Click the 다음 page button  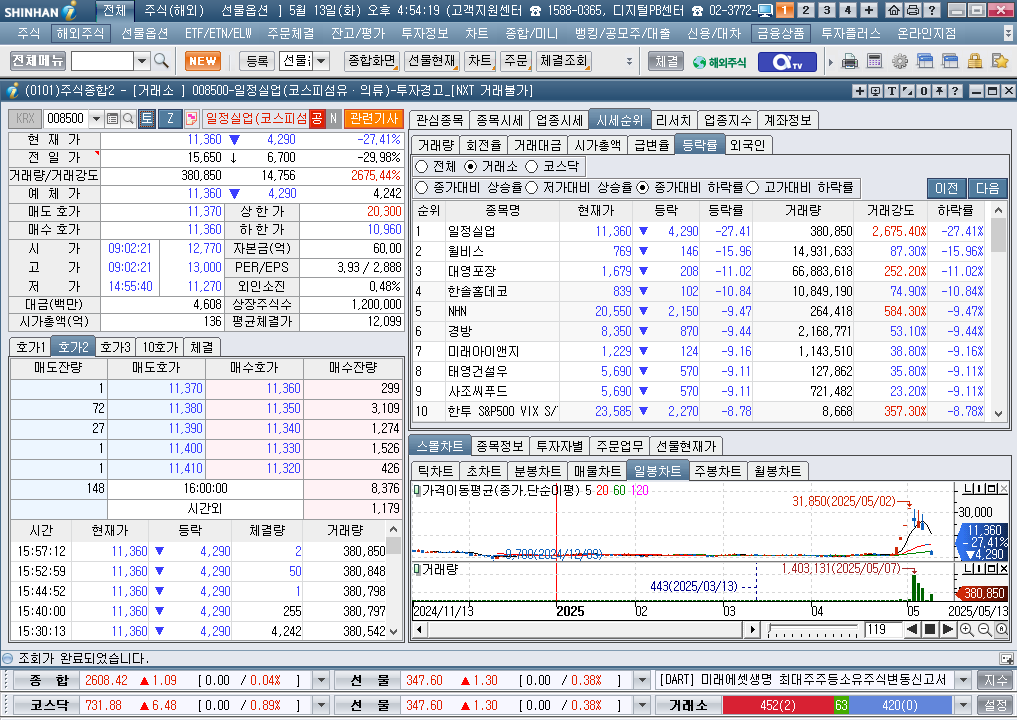(988, 188)
